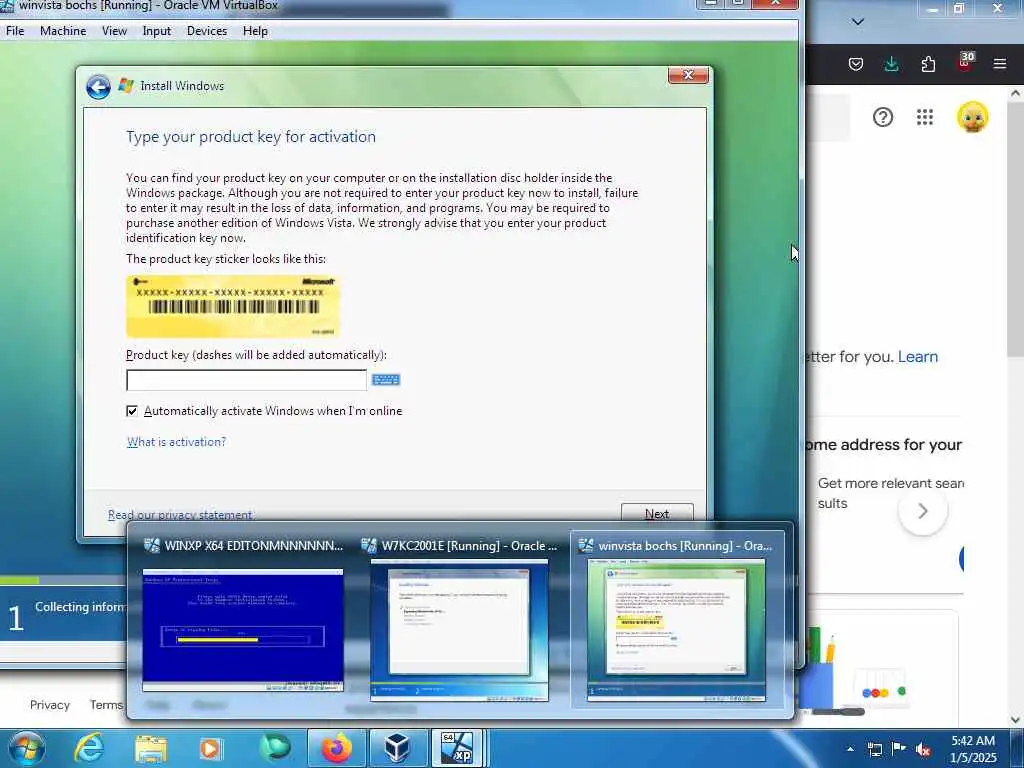Click the Google account duck avatar
Viewport: 1024px width, 768px height.
point(972,118)
